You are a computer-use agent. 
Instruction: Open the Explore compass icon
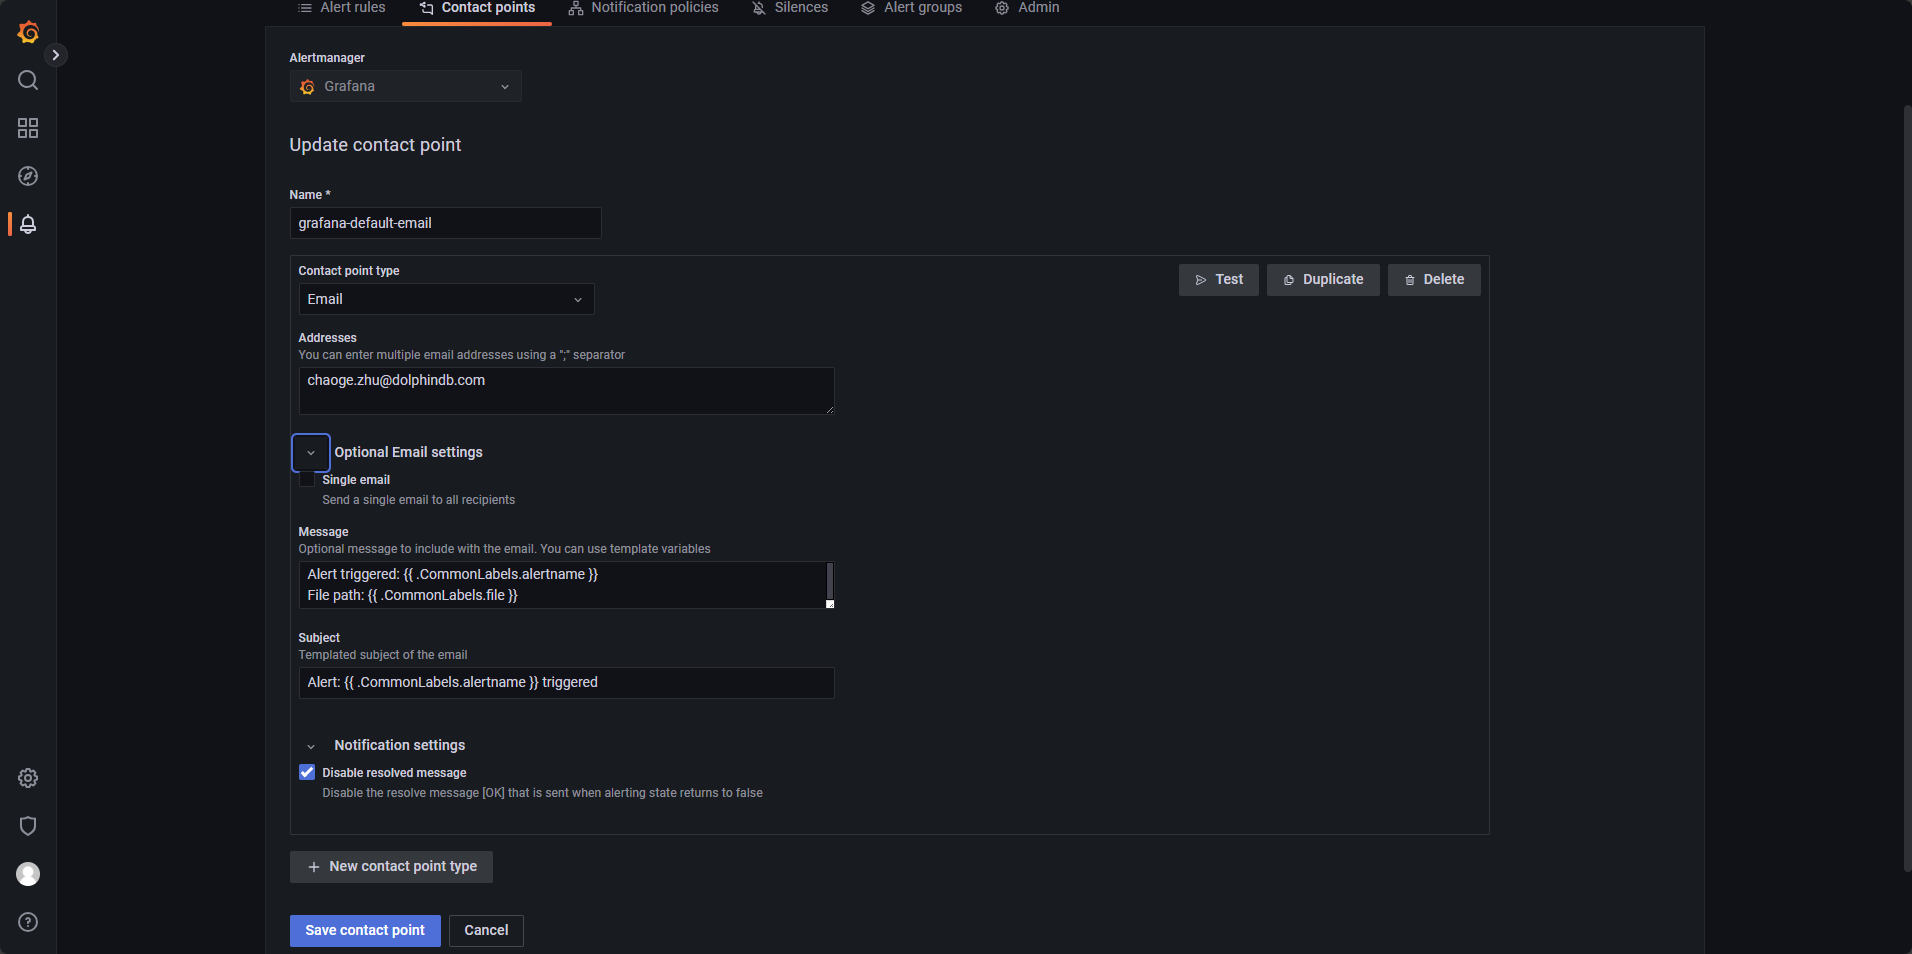click(28, 176)
